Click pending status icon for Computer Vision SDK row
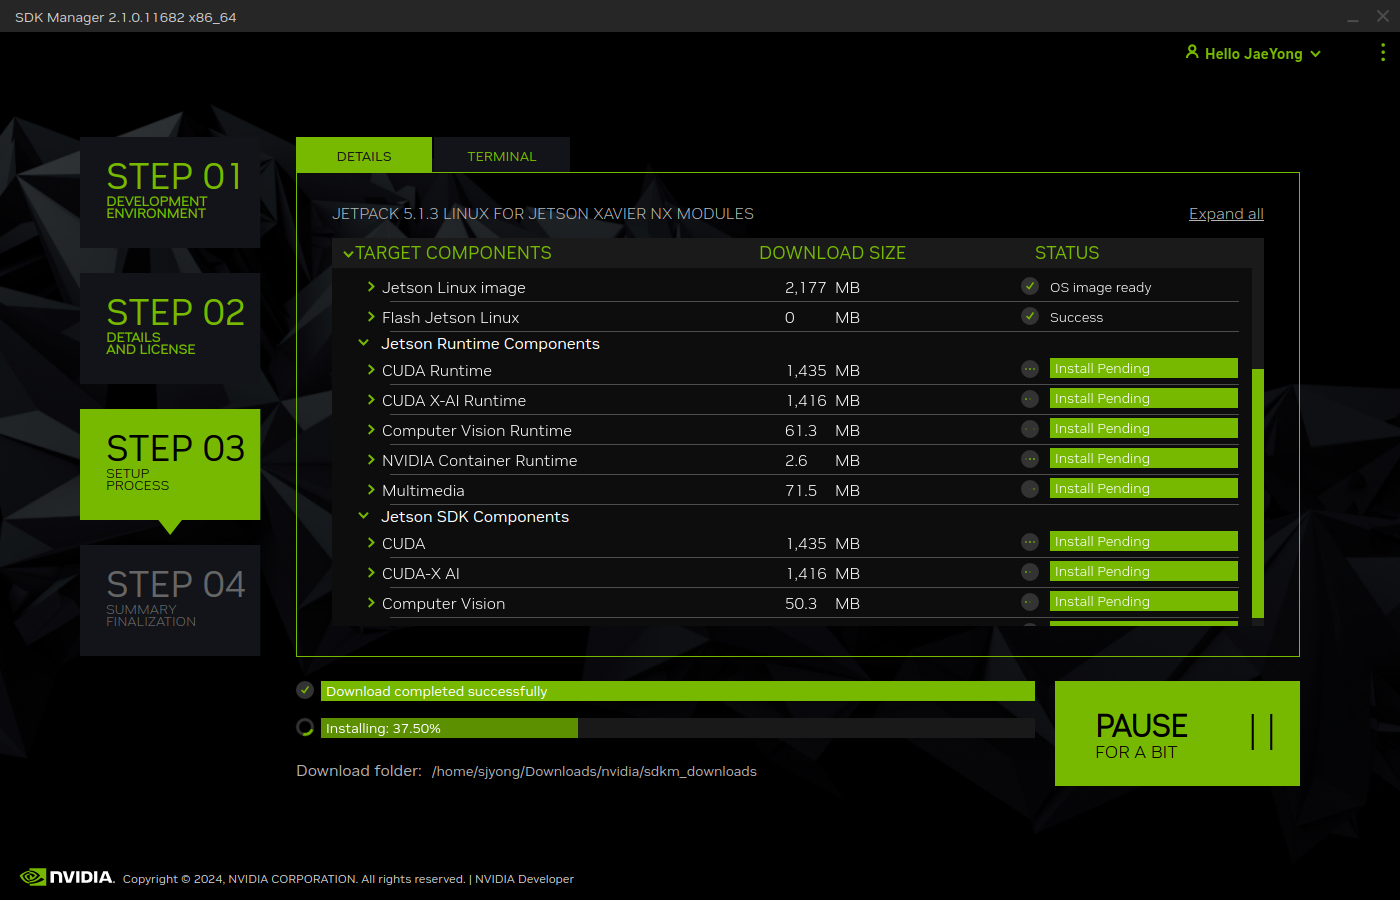This screenshot has height=900, width=1400. tap(1030, 602)
